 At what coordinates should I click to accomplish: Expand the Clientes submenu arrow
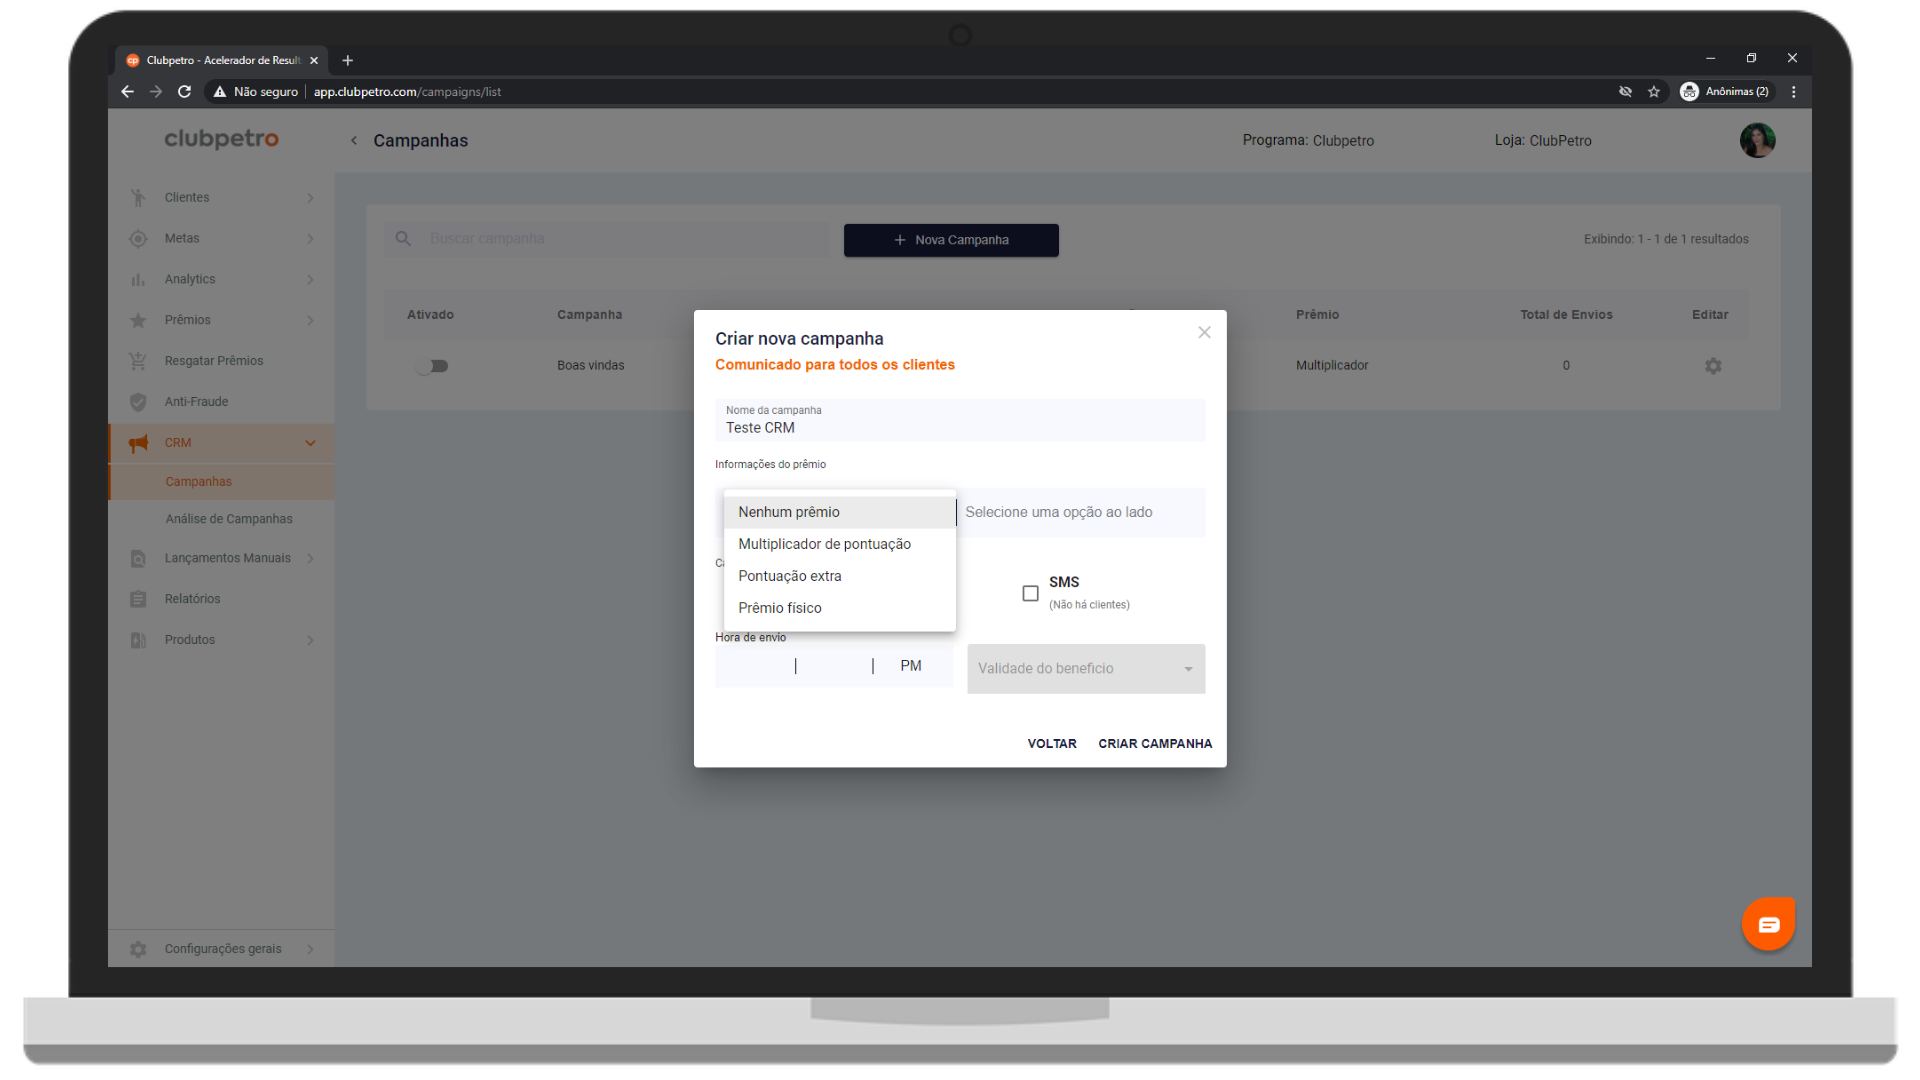310,198
